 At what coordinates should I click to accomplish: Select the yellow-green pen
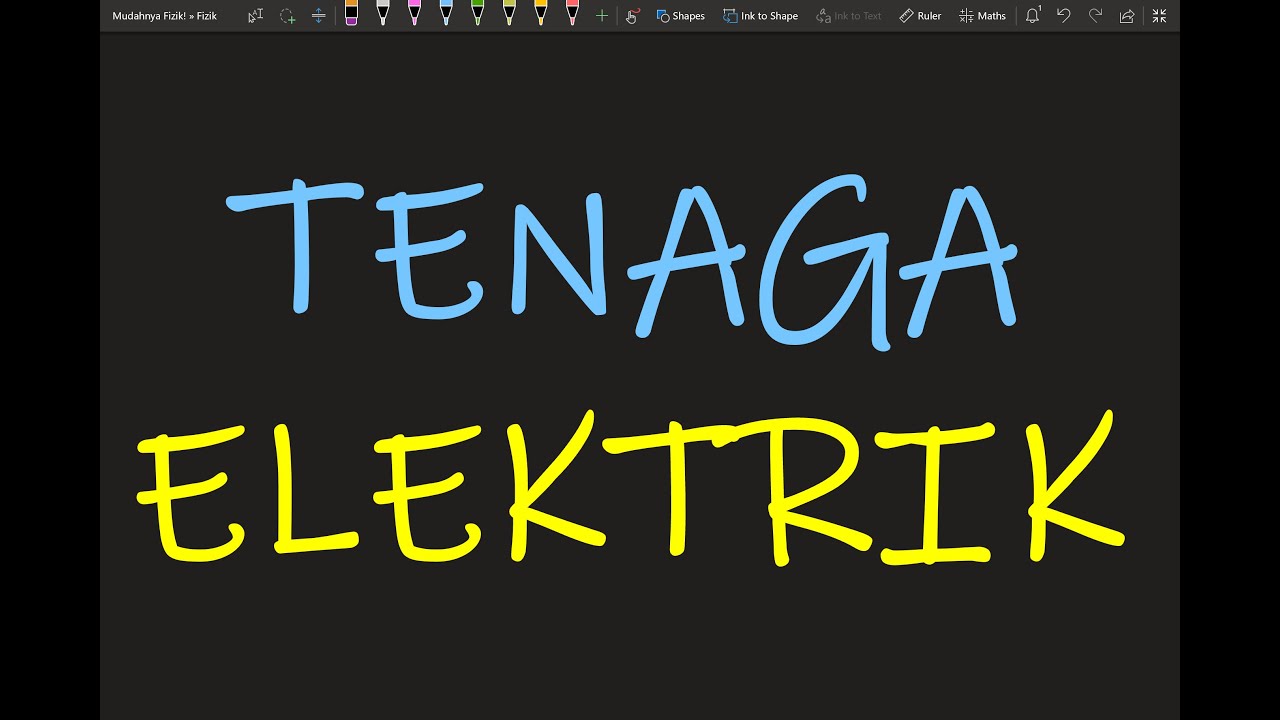click(509, 13)
